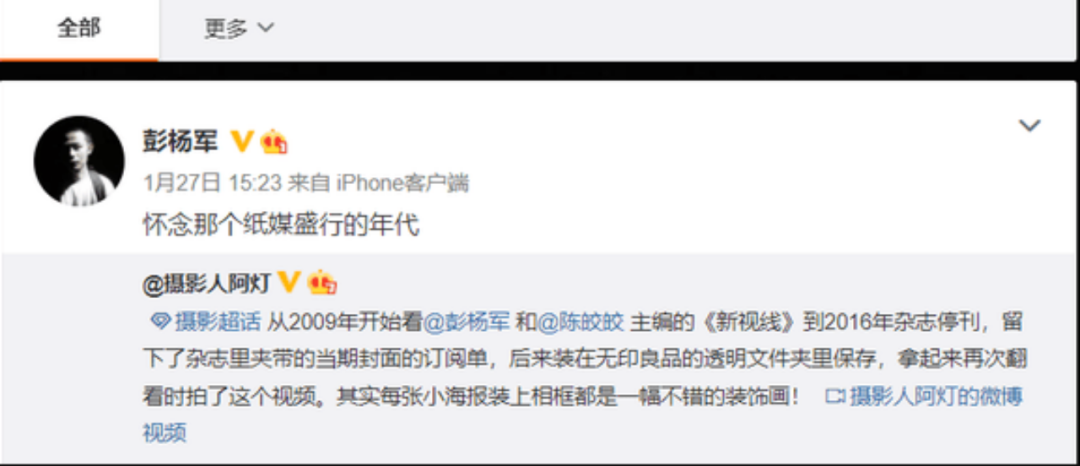Viewport: 1080px width, 466px height.
Task: Open 彭杨军's round avatar photo
Action: click(79, 161)
